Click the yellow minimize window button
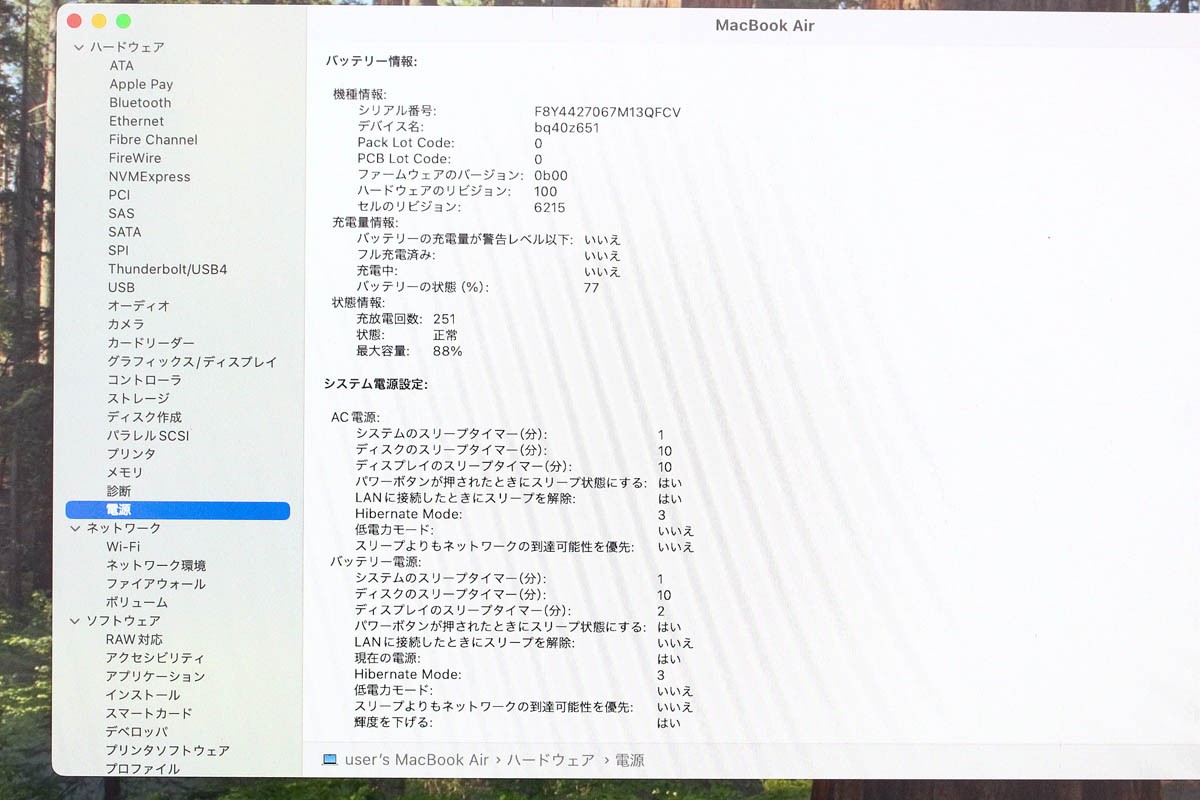This screenshot has height=800, width=1200. (99, 21)
